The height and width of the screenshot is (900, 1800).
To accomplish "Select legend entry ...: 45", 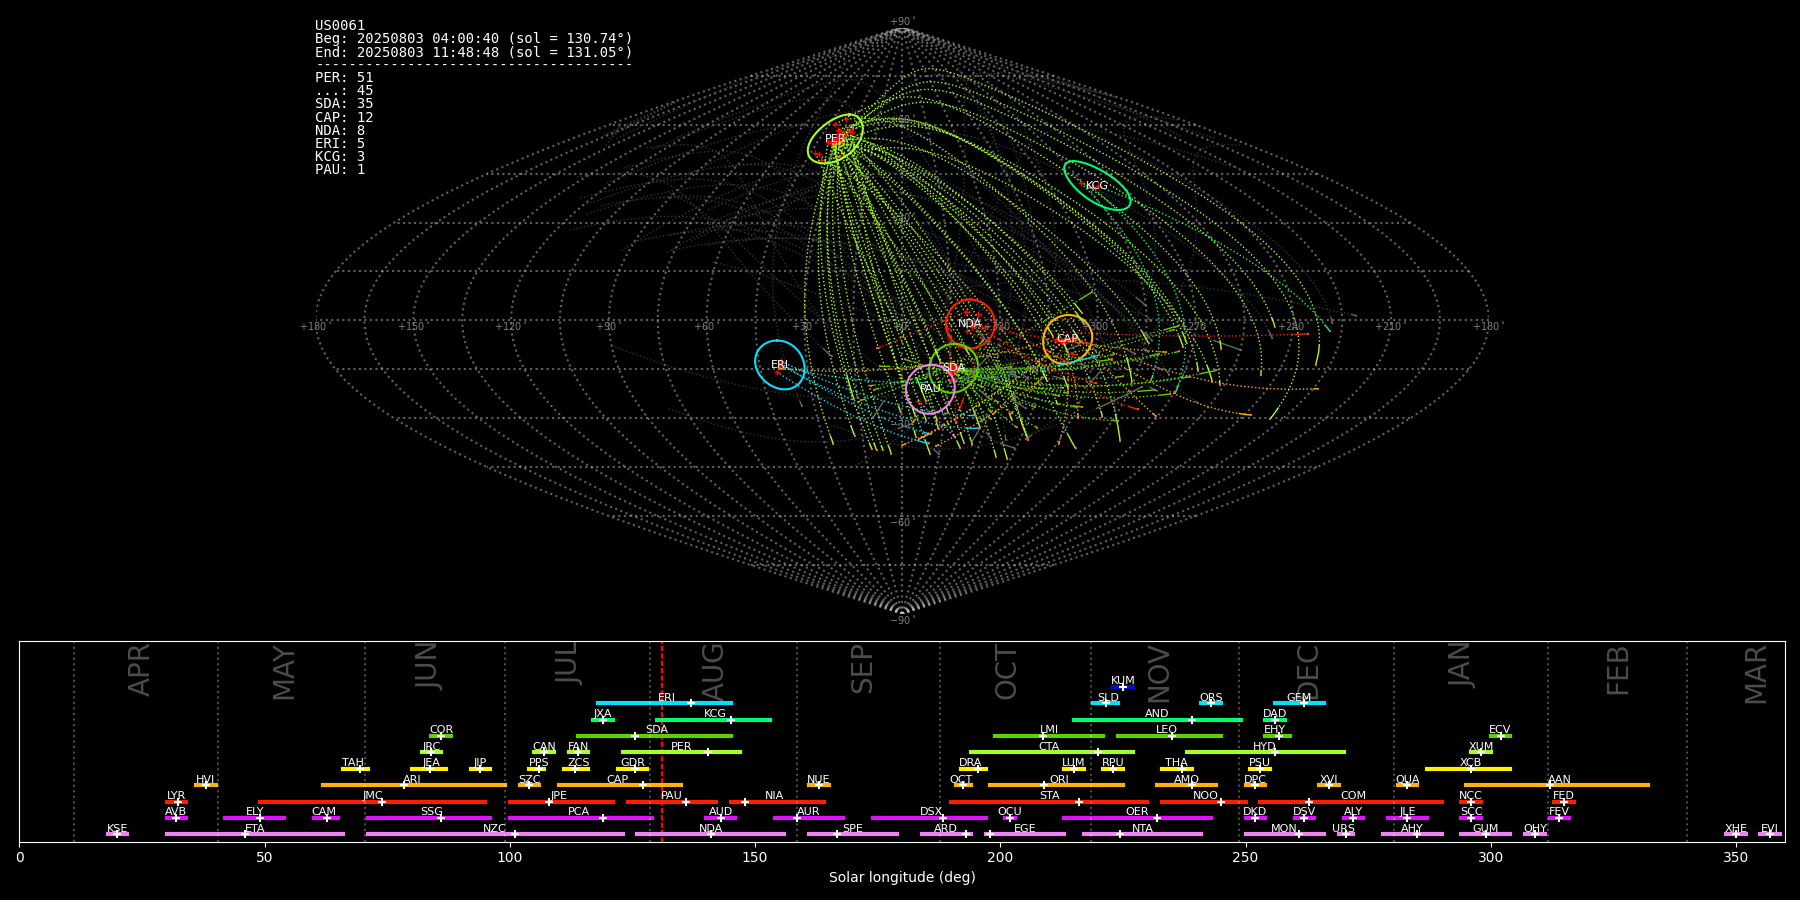I will click(x=344, y=91).
